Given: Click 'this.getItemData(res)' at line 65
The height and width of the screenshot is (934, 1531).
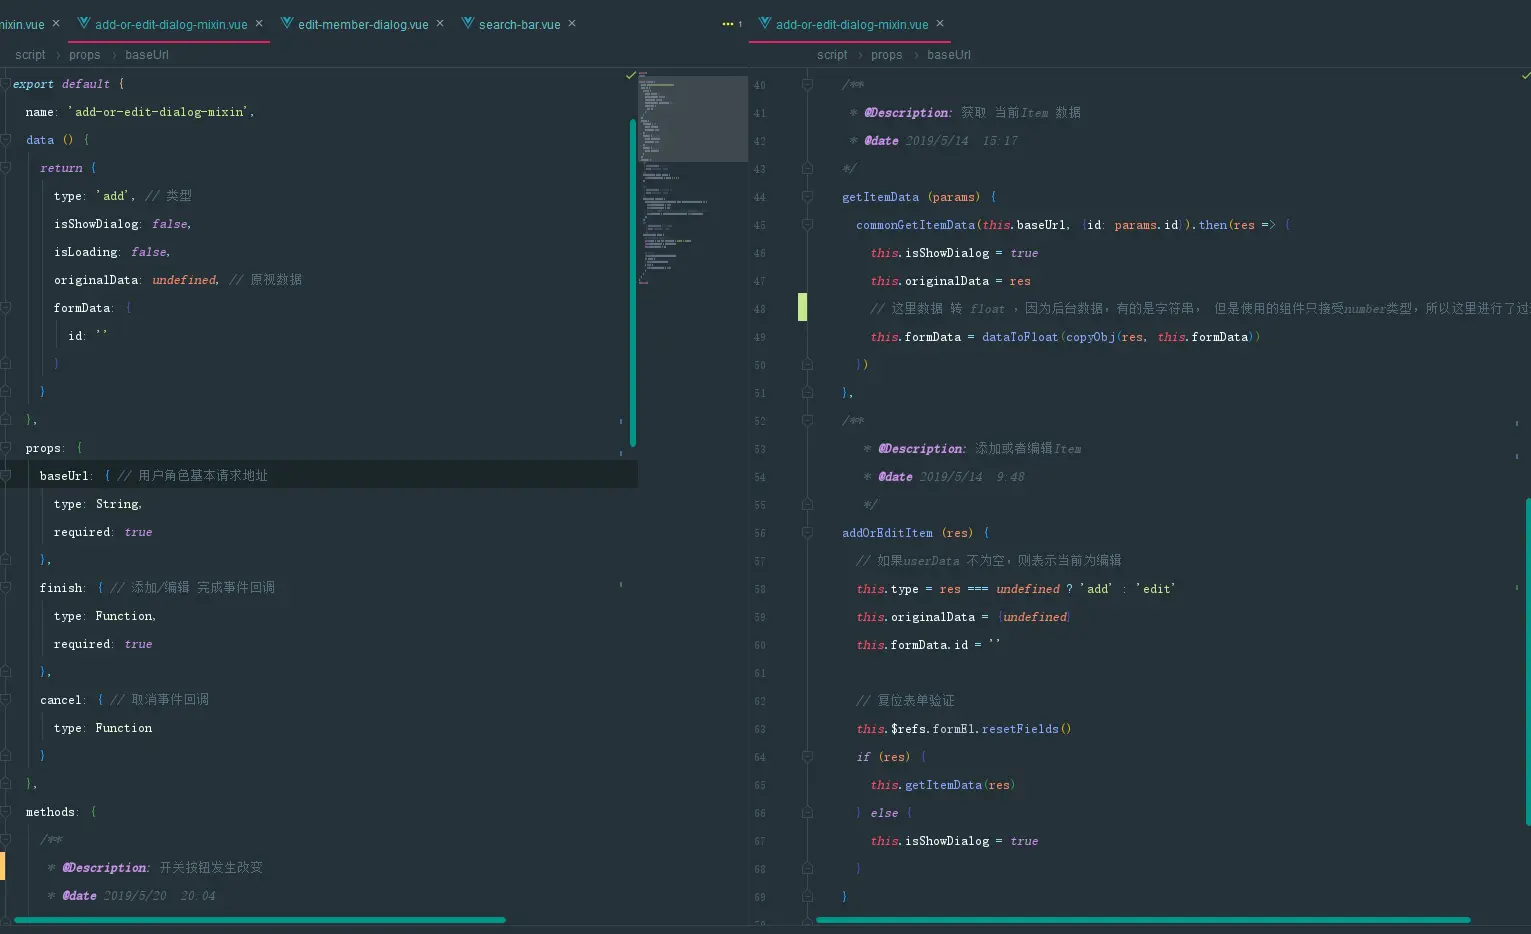Looking at the screenshot, I should click(942, 785).
